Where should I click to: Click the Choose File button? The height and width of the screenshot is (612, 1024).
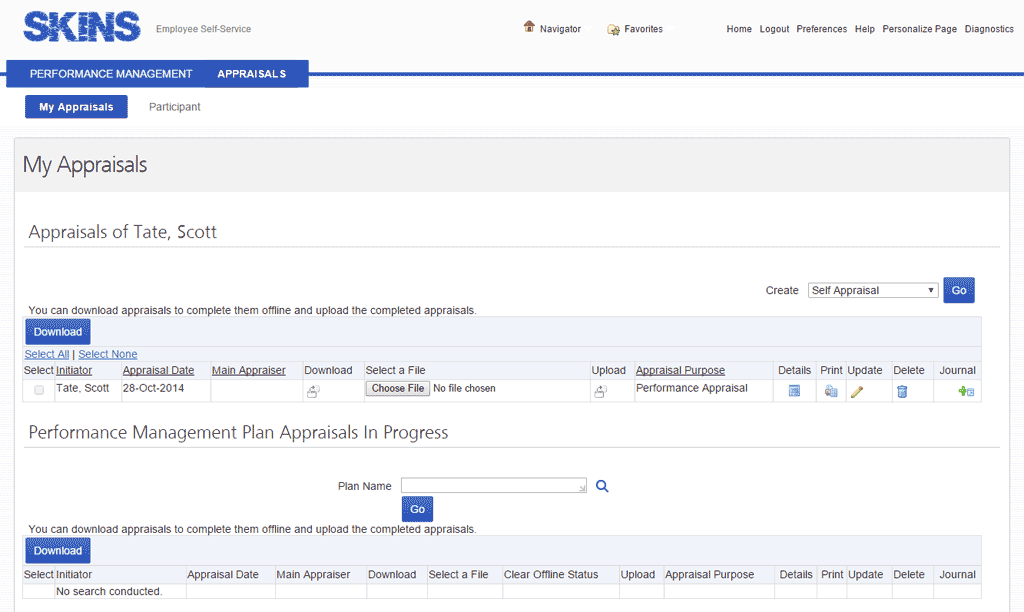(398, 388)
